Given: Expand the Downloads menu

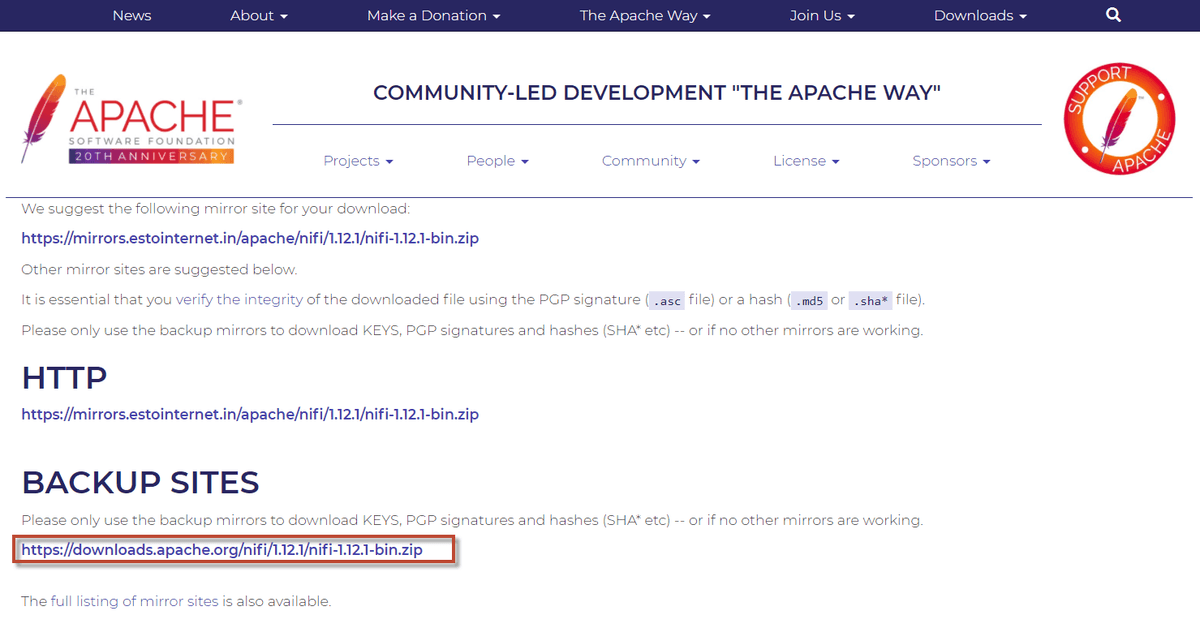Looking at the screenshot, I should pos(980,15).
